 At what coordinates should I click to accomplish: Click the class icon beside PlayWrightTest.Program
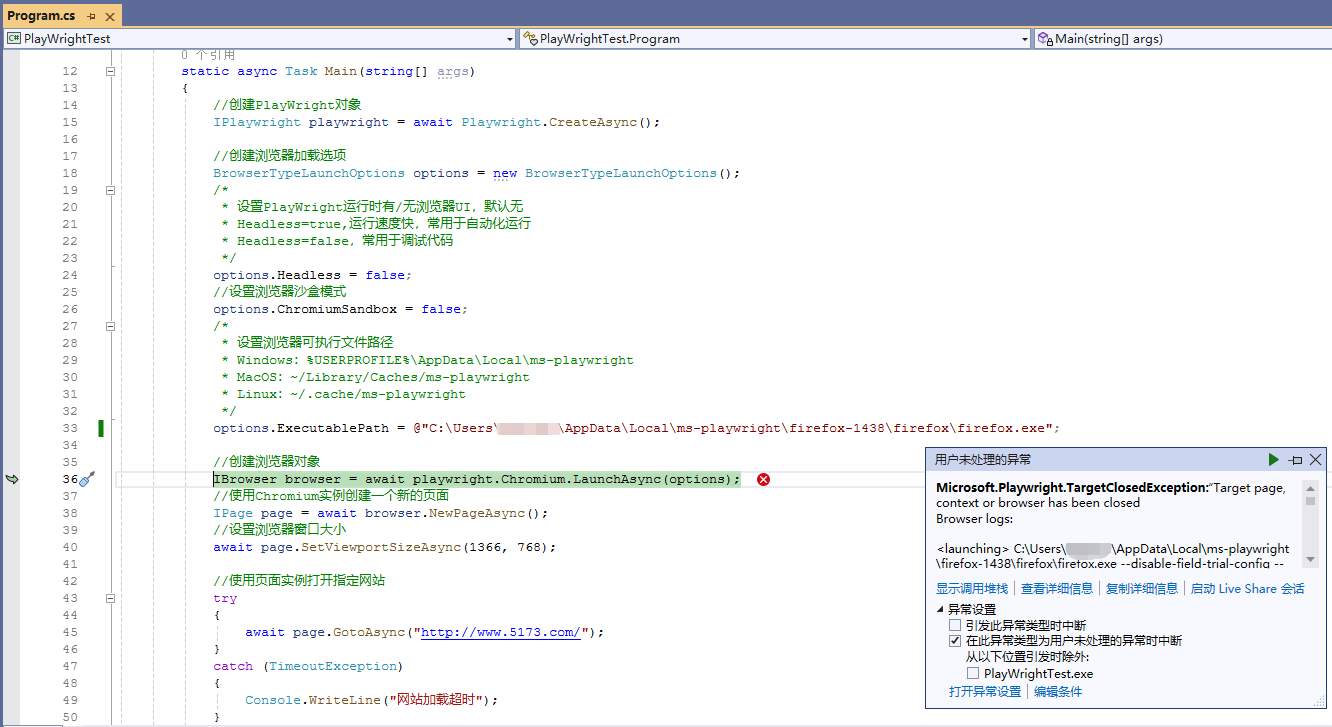tap(531, 38)
